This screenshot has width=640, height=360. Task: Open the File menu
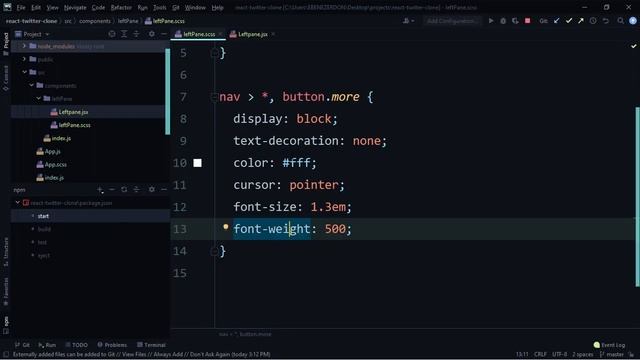pyautogui.click(x=21, y=7)
